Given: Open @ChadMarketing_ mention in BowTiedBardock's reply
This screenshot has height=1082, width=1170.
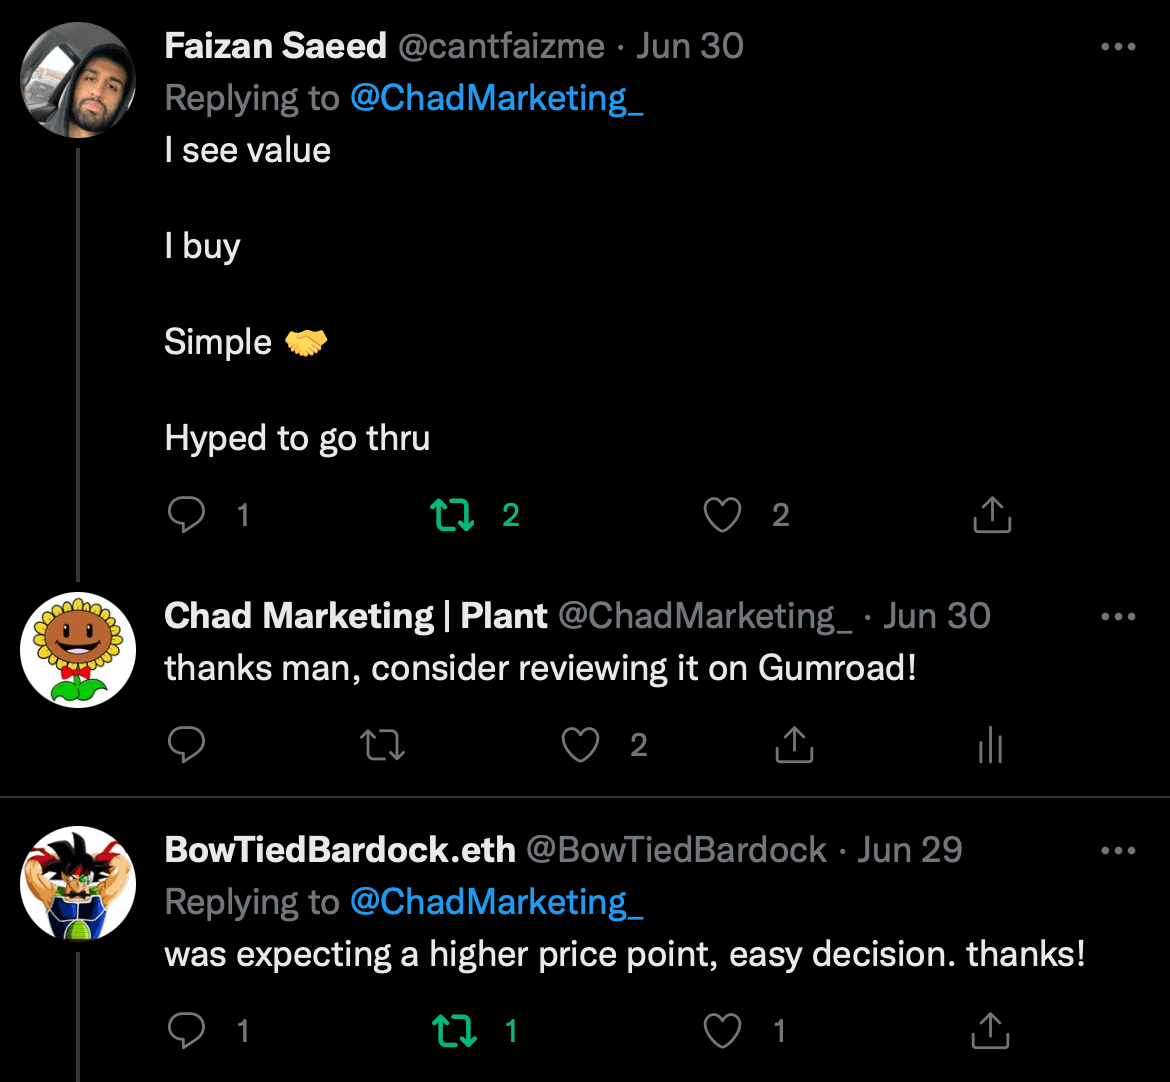Looking at the screenshot, I should tap(496, 902).
